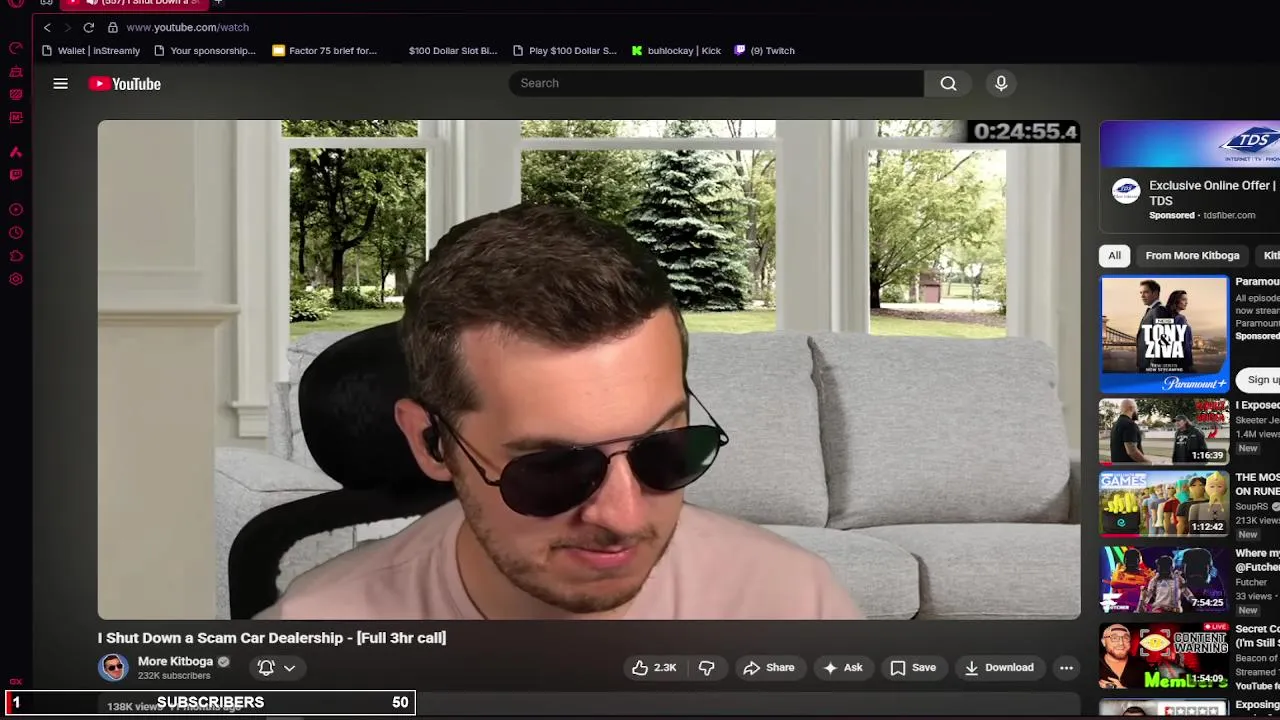Open the 1:12:42 GAMES video thumbnail

pos(1164,504)
